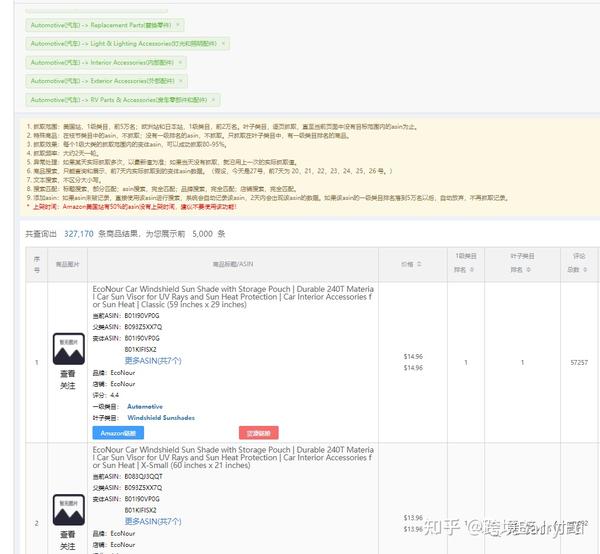Select brand EcoNour in row 2

(x=123, y=533)
